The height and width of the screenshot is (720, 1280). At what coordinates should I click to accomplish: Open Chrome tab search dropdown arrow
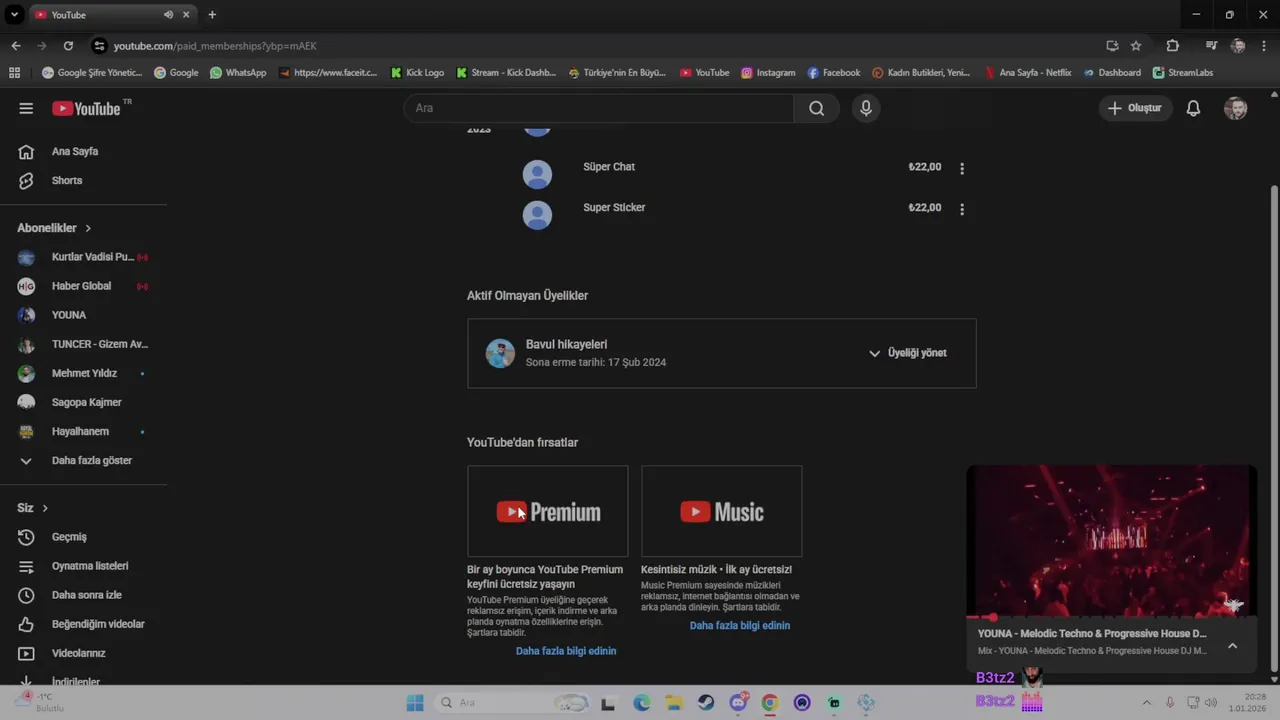[14, 15]
